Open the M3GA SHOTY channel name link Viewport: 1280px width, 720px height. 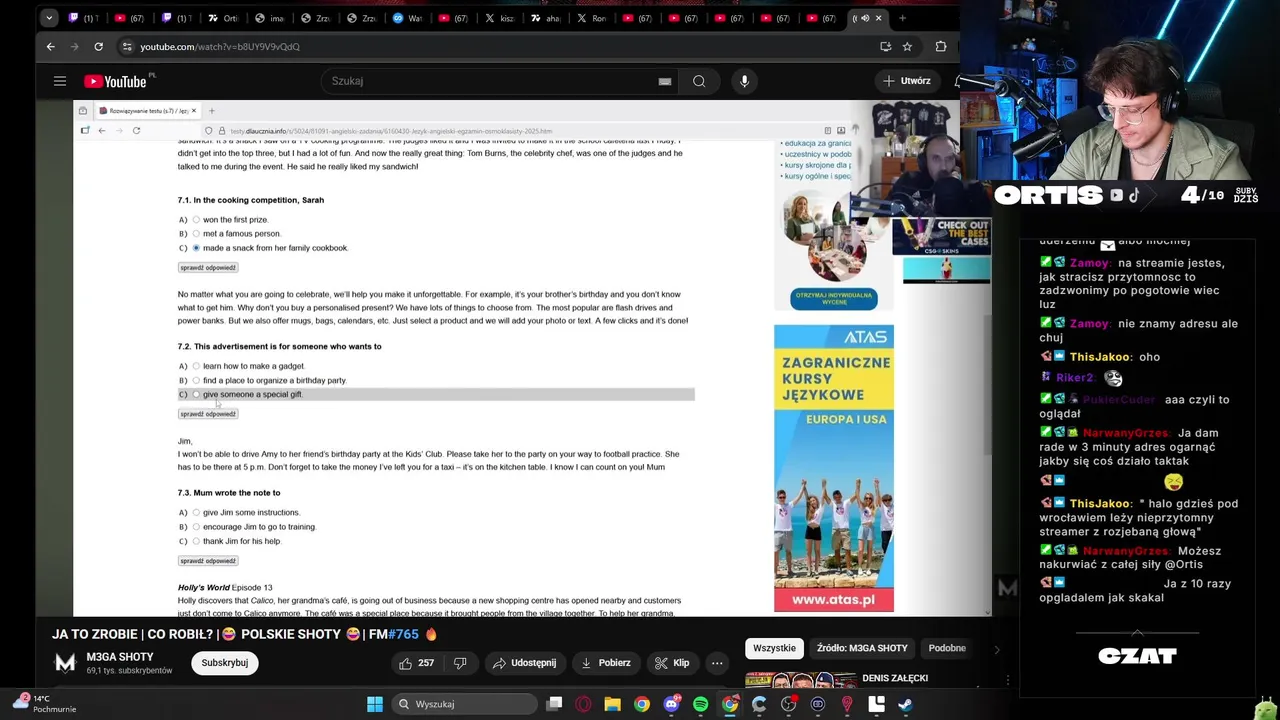120,657
